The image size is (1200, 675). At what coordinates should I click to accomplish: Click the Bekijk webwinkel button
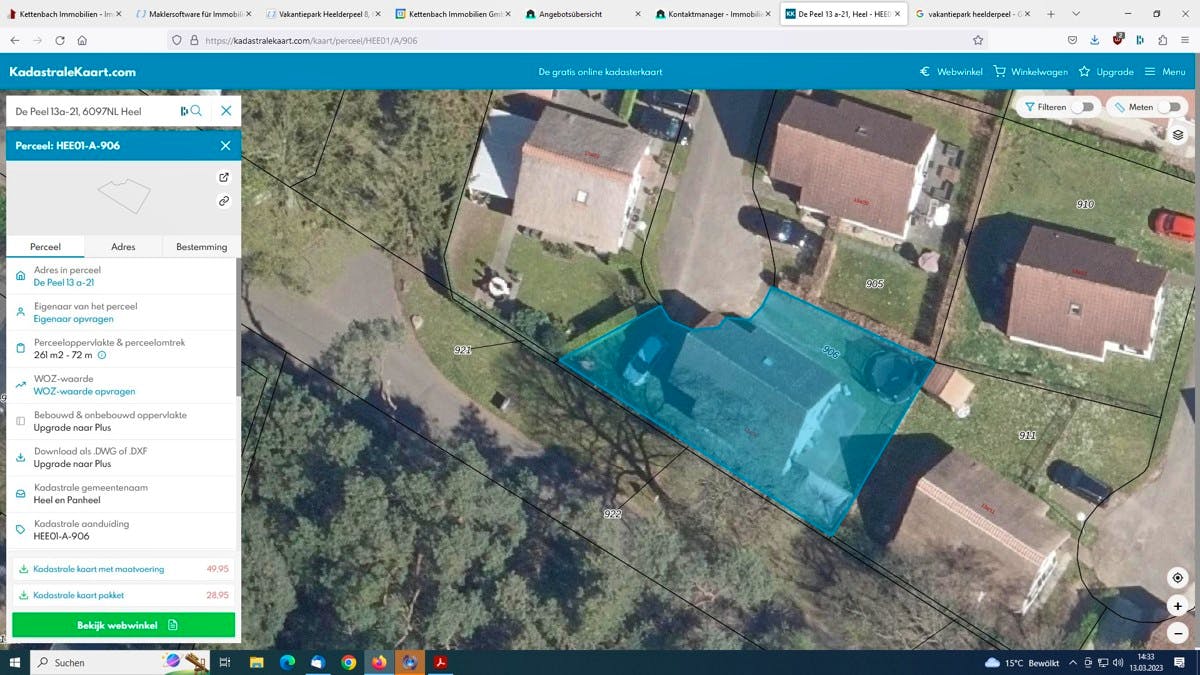(123, 625)
